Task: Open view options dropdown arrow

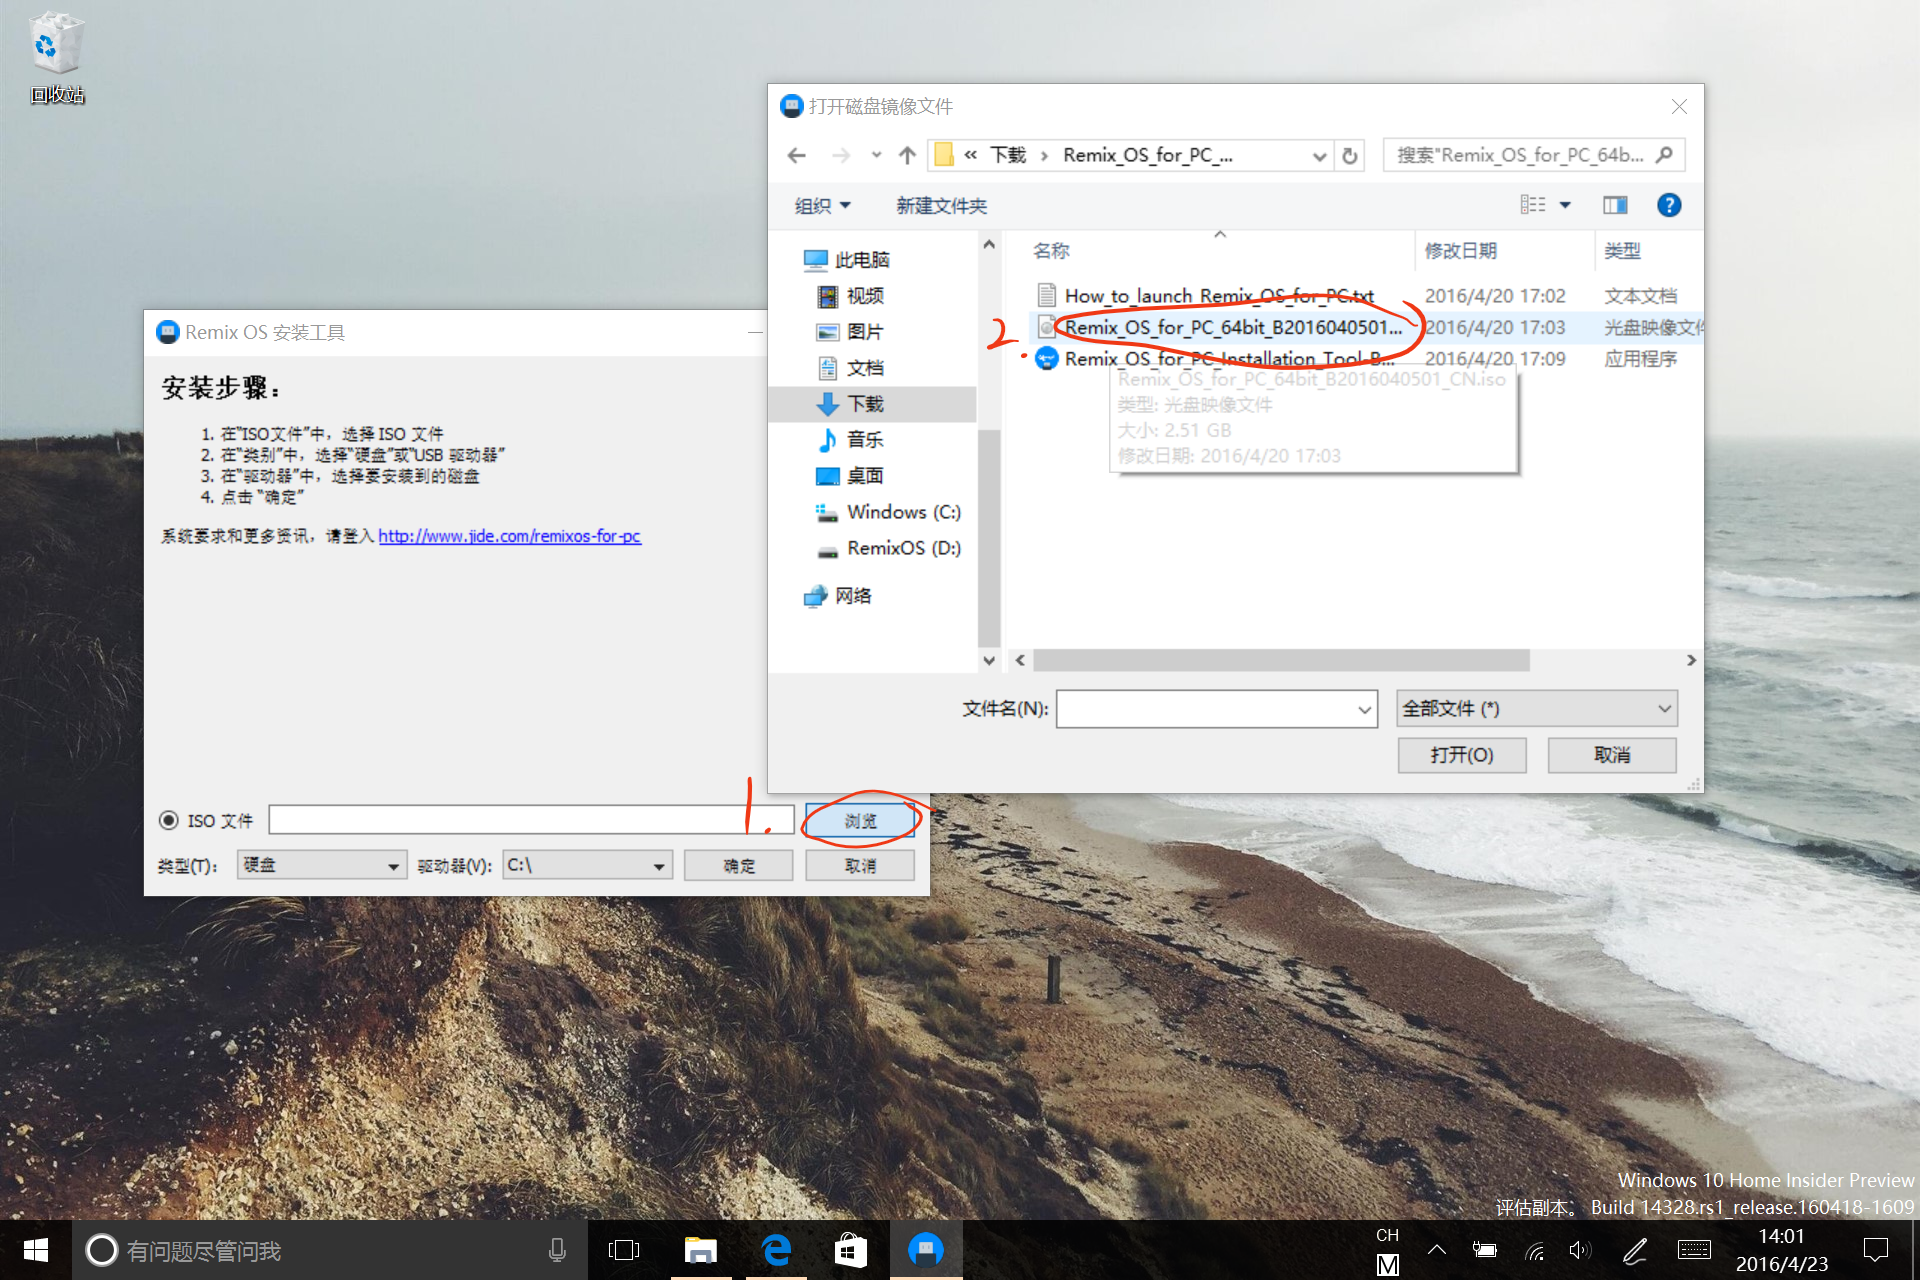Action: (1566, 205)
